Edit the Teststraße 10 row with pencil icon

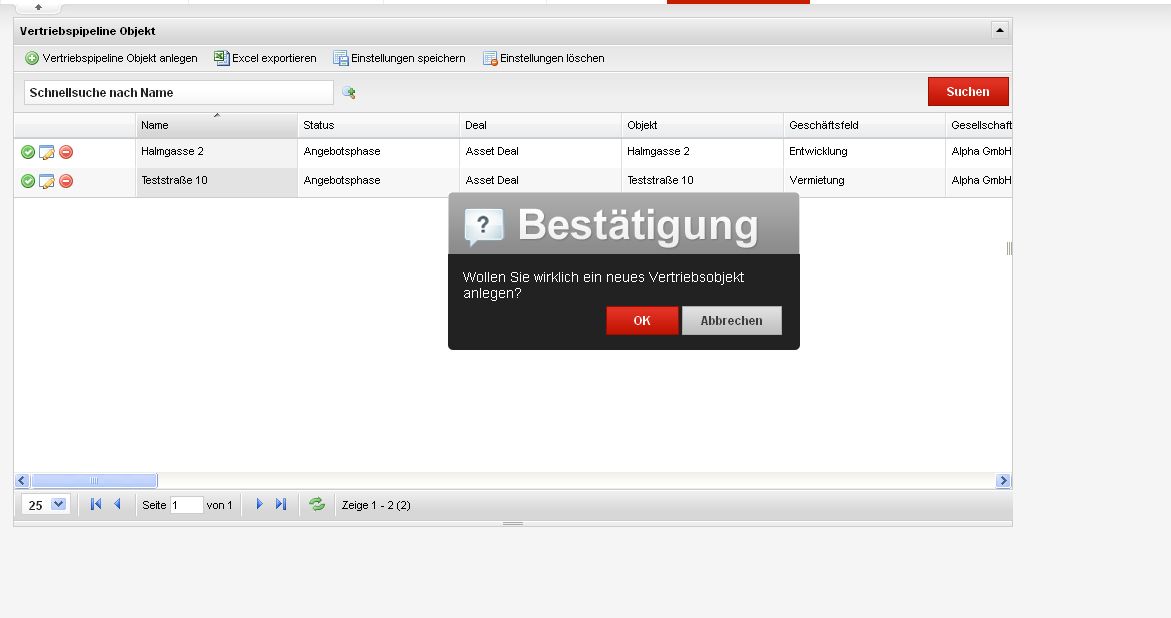click(46, 181)
